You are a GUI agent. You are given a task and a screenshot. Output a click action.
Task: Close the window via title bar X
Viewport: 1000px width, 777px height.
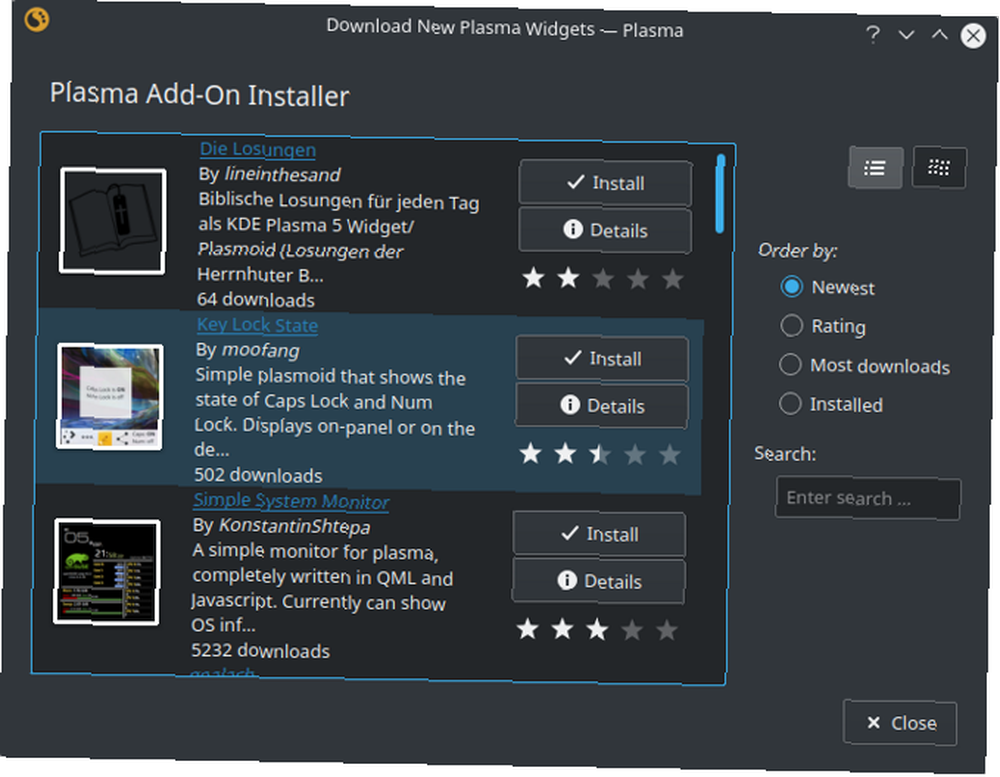pyautogui.click(x=973, y=36)
